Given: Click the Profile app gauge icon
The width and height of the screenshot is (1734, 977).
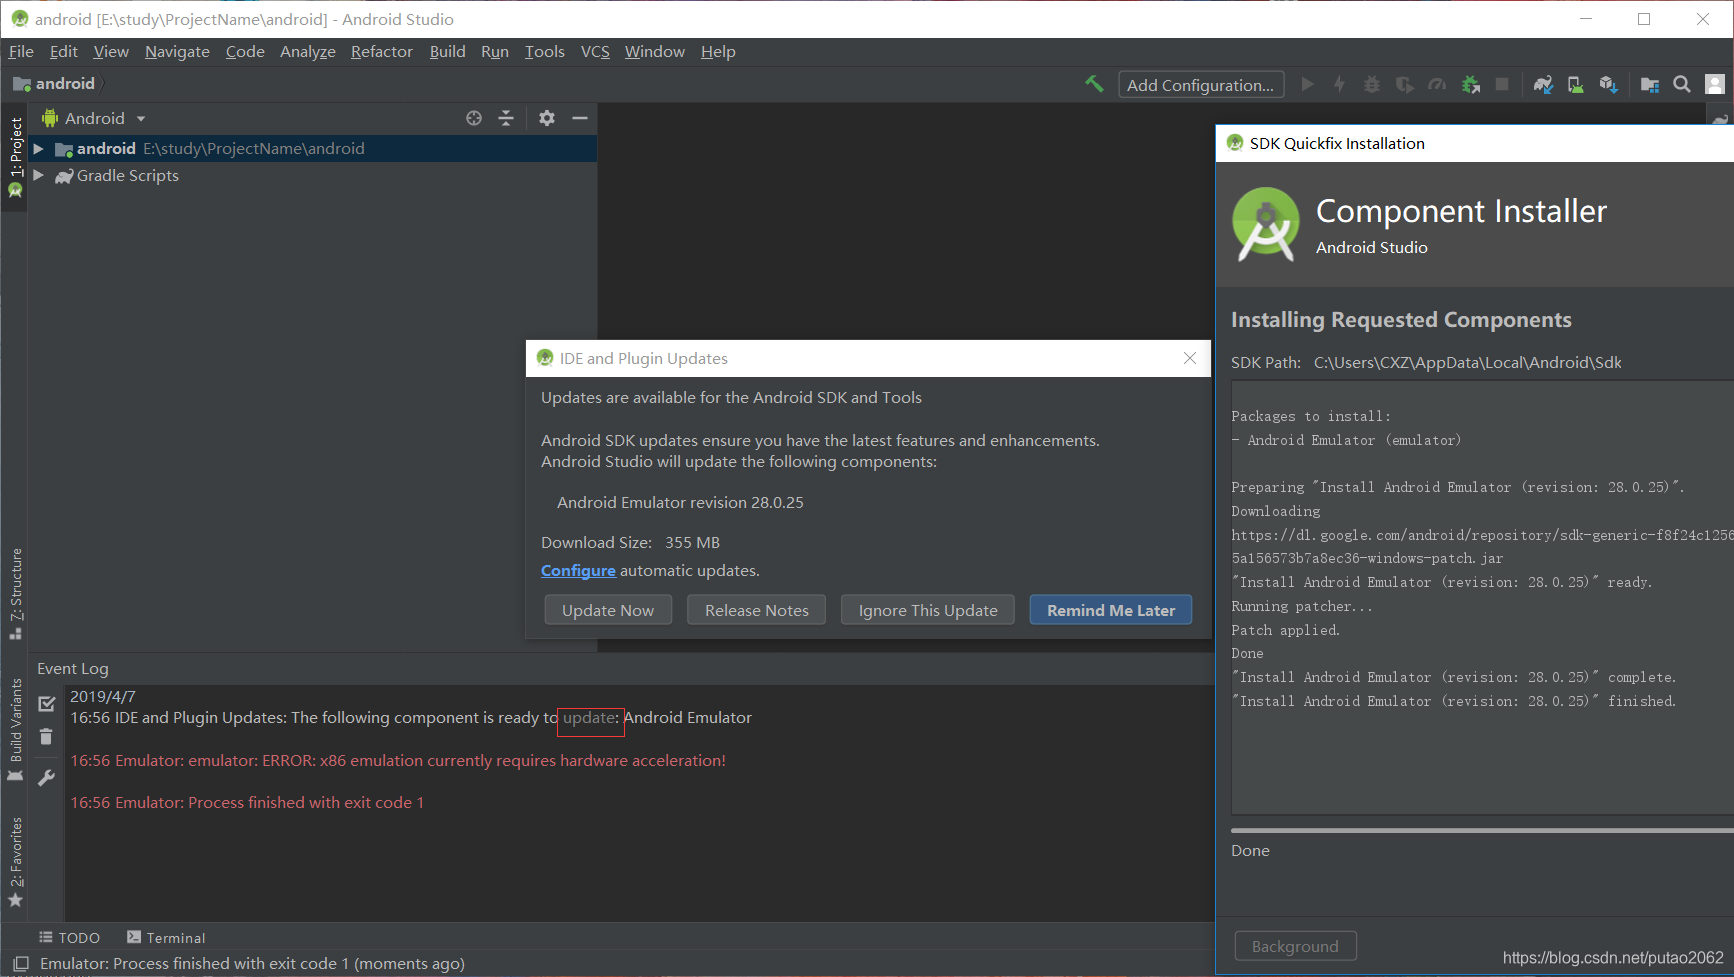Looking at the screenshot, I should (x=1437, y=85).
